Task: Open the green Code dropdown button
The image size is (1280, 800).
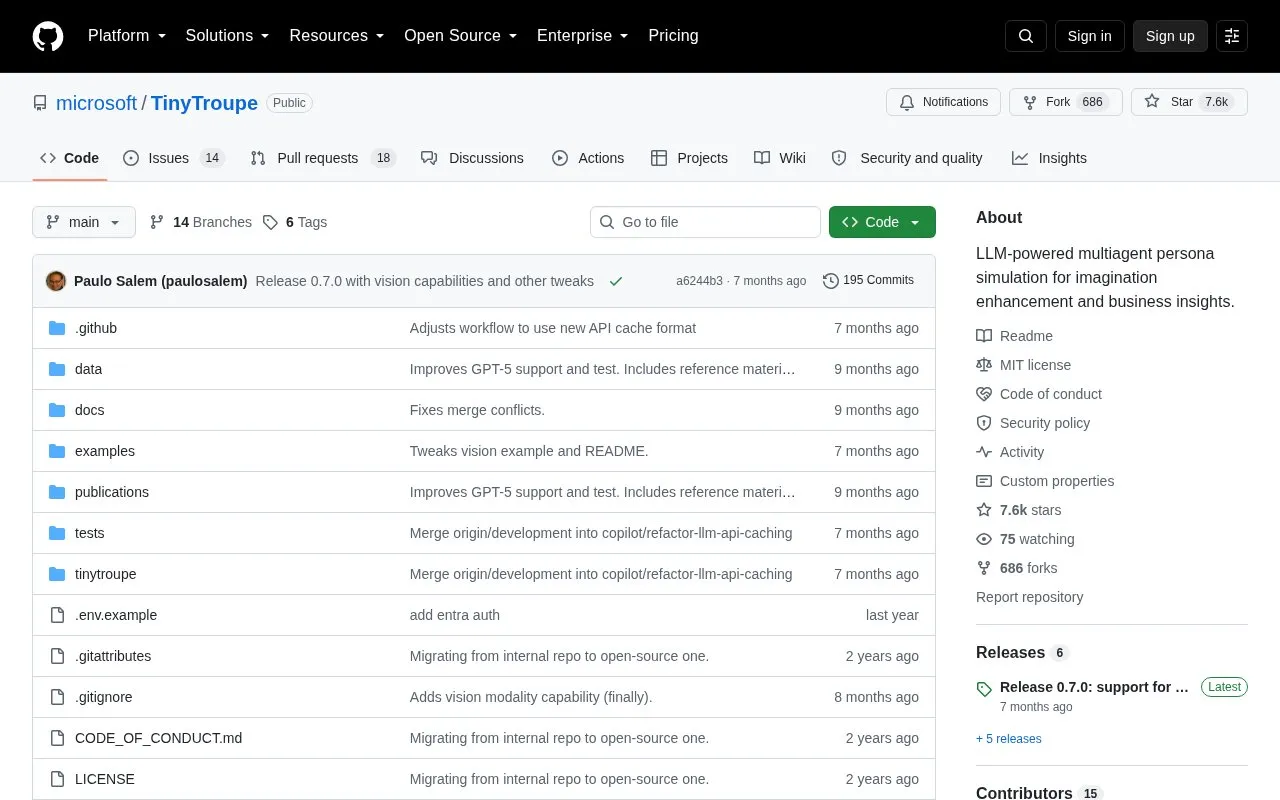Action: [x=882, y=222]
